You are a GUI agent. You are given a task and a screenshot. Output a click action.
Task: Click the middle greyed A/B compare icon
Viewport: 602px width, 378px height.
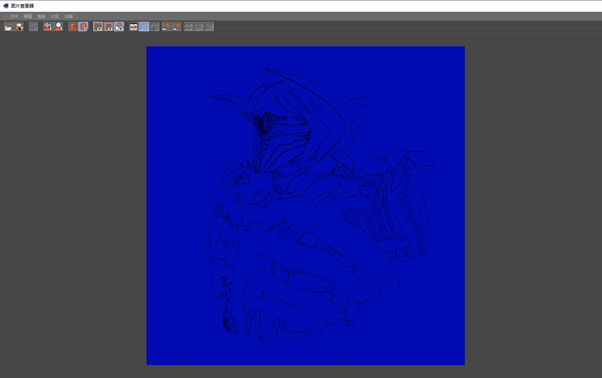point(198,26)
